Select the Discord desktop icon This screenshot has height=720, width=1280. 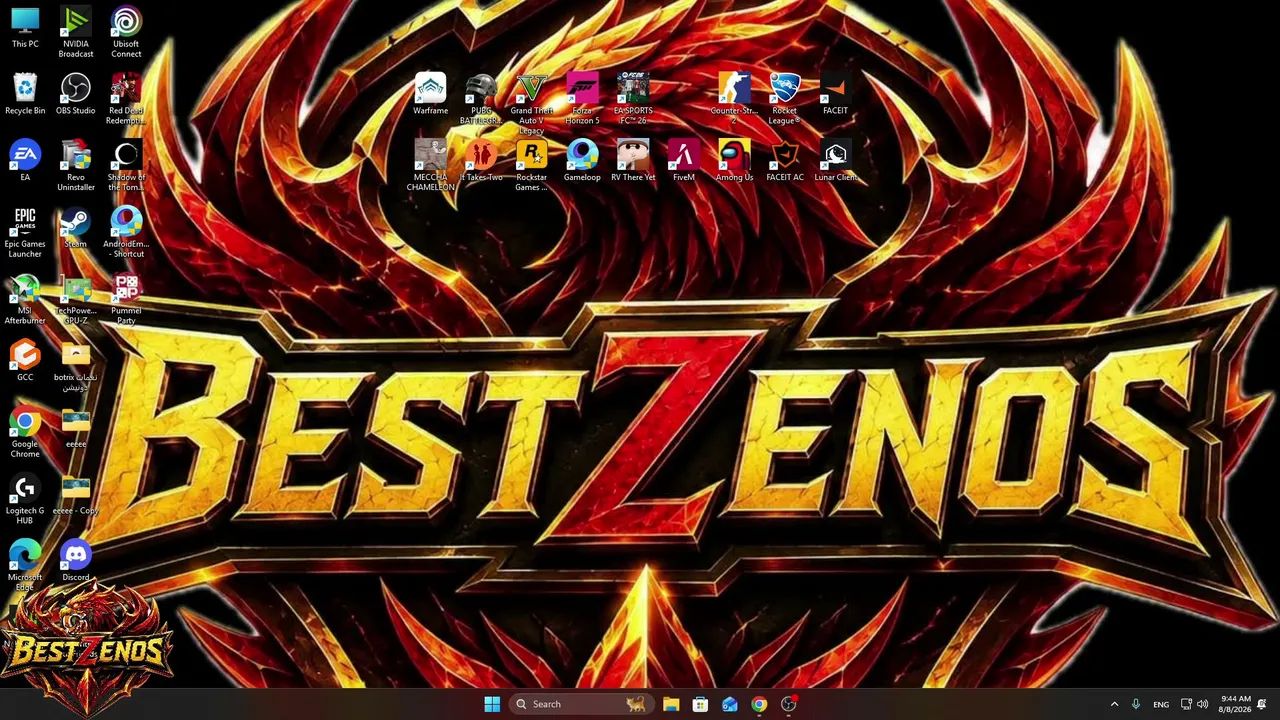(76, 561)
